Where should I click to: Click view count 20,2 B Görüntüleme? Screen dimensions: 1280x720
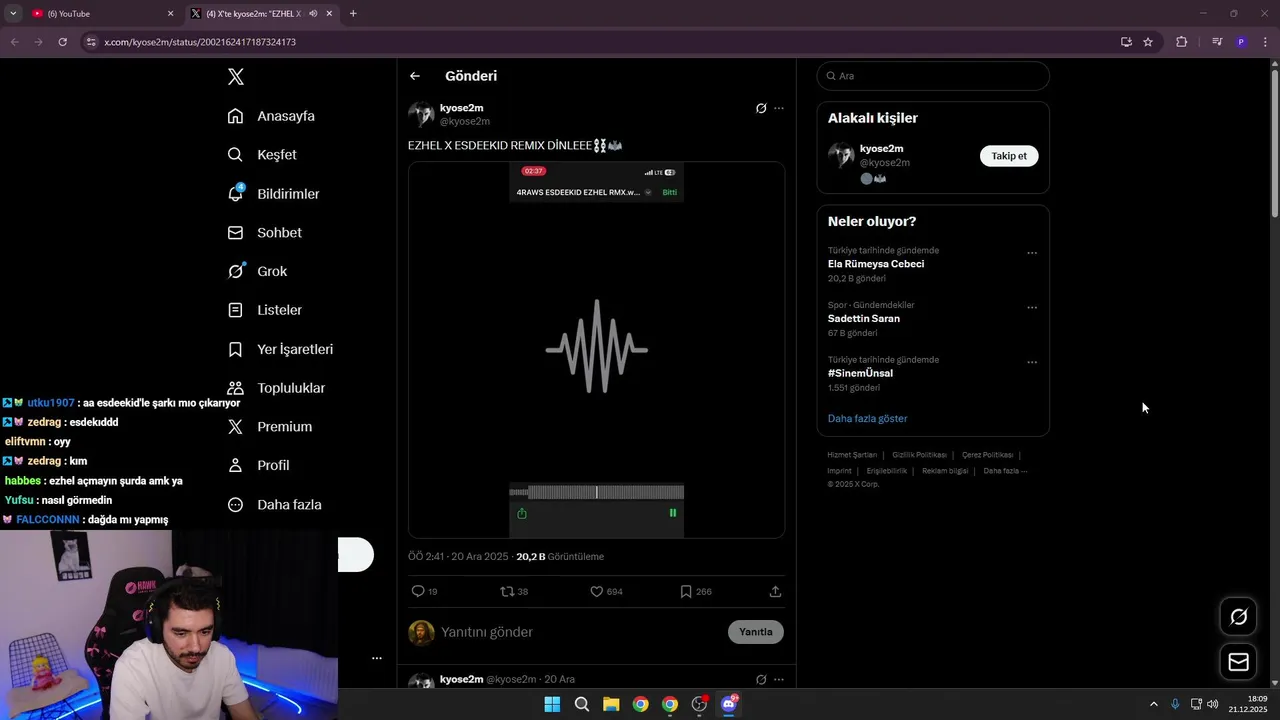click(x=560, y=557)
